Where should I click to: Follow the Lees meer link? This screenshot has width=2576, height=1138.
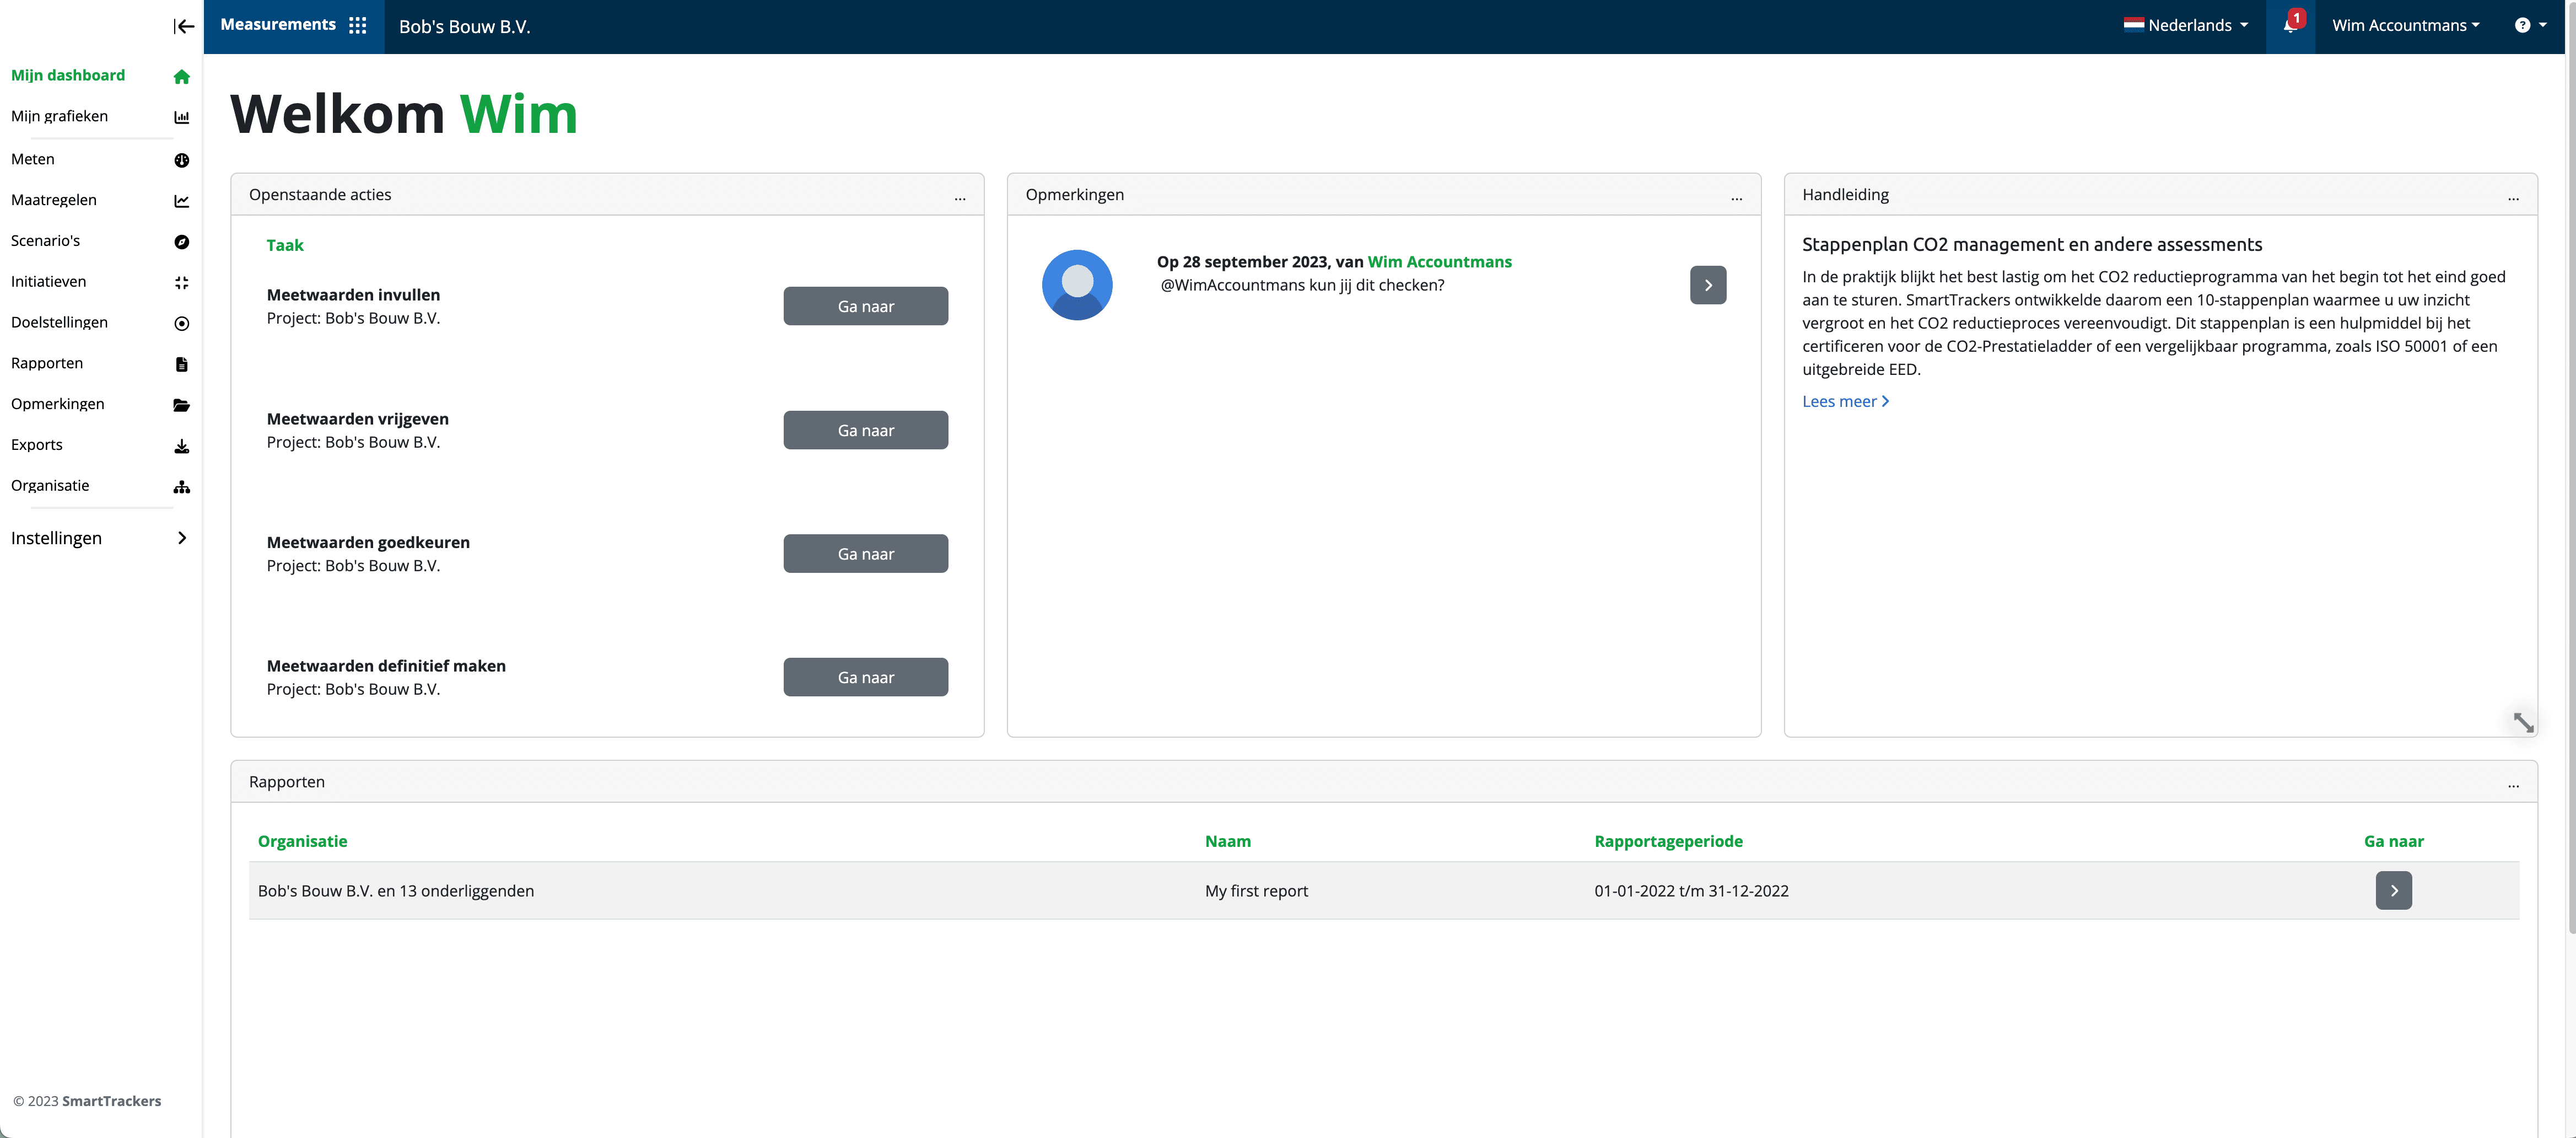1845,401
